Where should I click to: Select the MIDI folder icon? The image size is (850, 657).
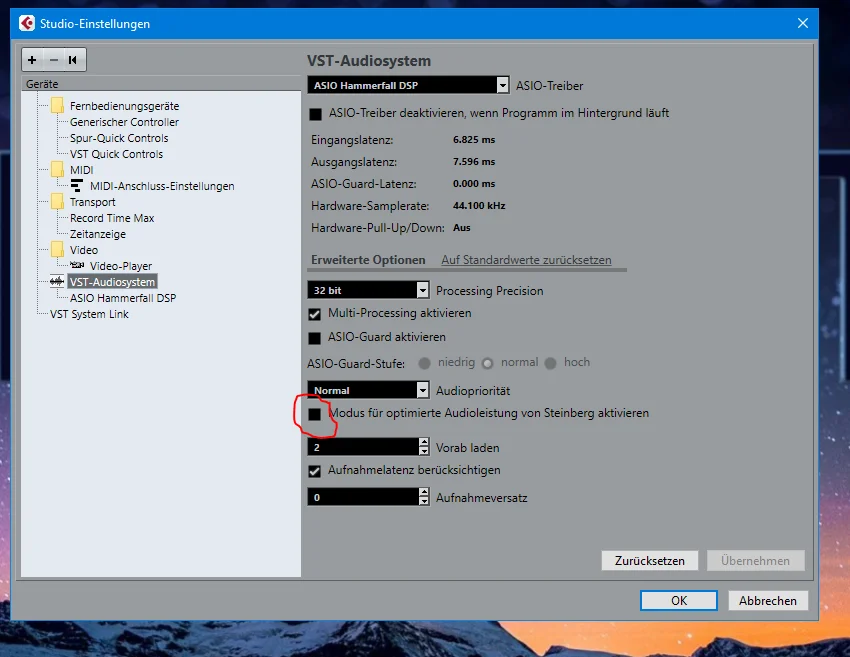tap(57, 170)
